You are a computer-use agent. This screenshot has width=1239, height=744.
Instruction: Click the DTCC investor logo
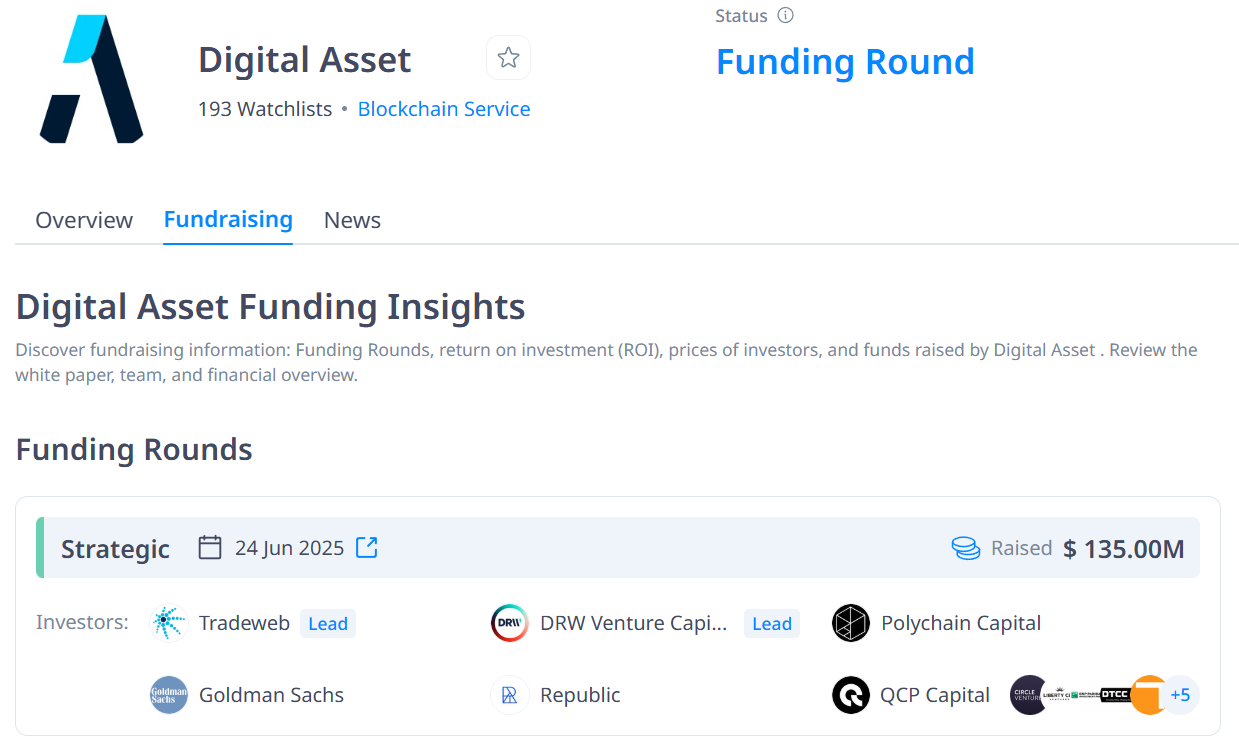(x=1114, y=695)
